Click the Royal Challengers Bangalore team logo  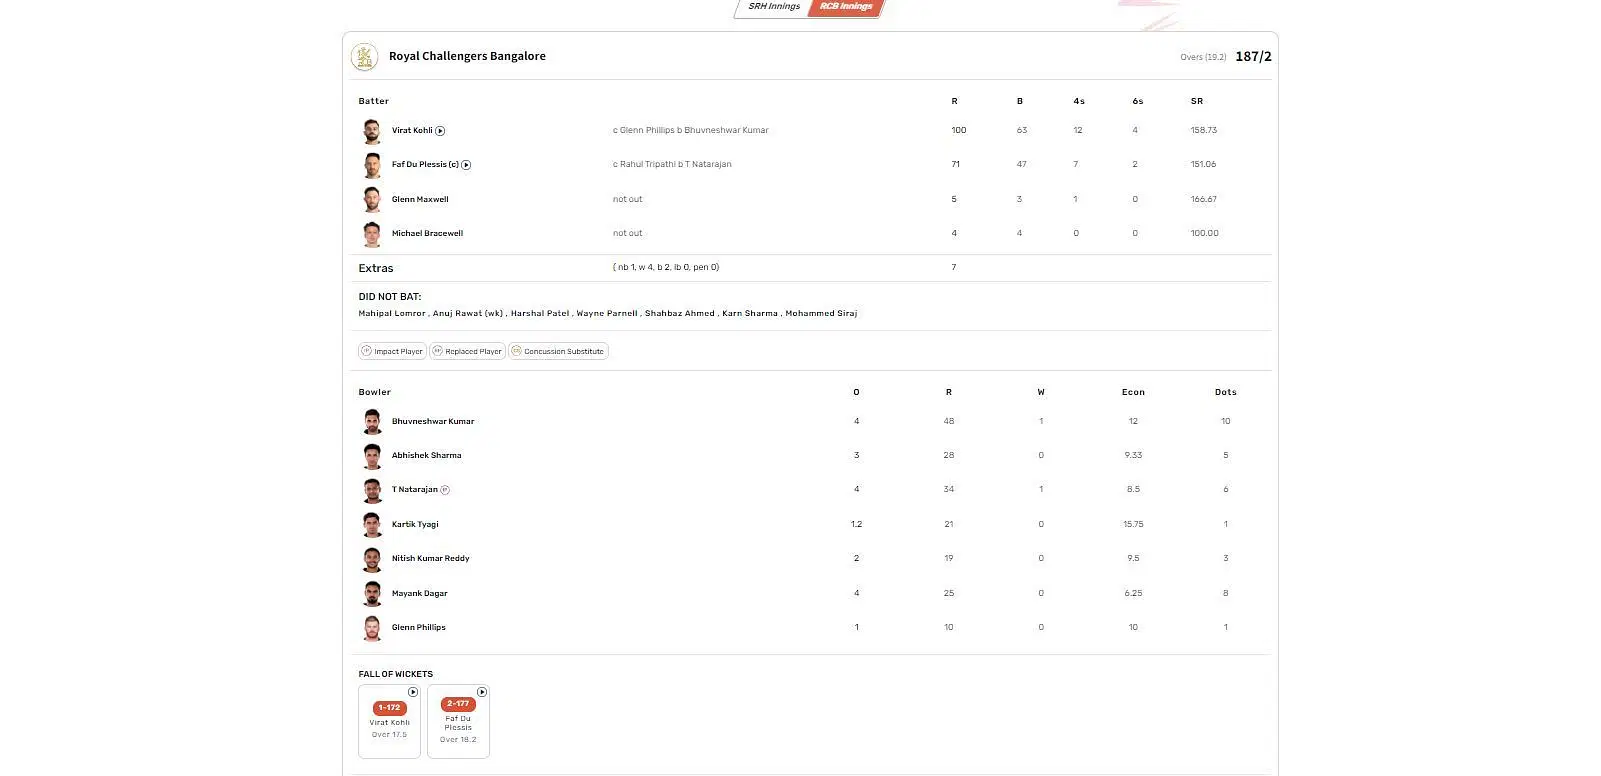(x=364, y=57)
